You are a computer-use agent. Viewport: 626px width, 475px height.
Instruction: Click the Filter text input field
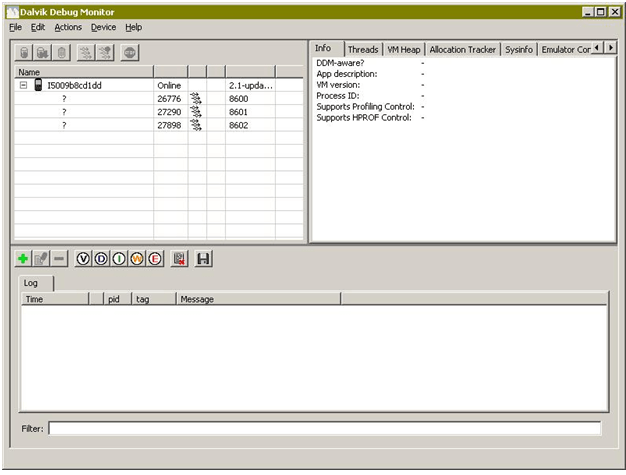point(324,429)
